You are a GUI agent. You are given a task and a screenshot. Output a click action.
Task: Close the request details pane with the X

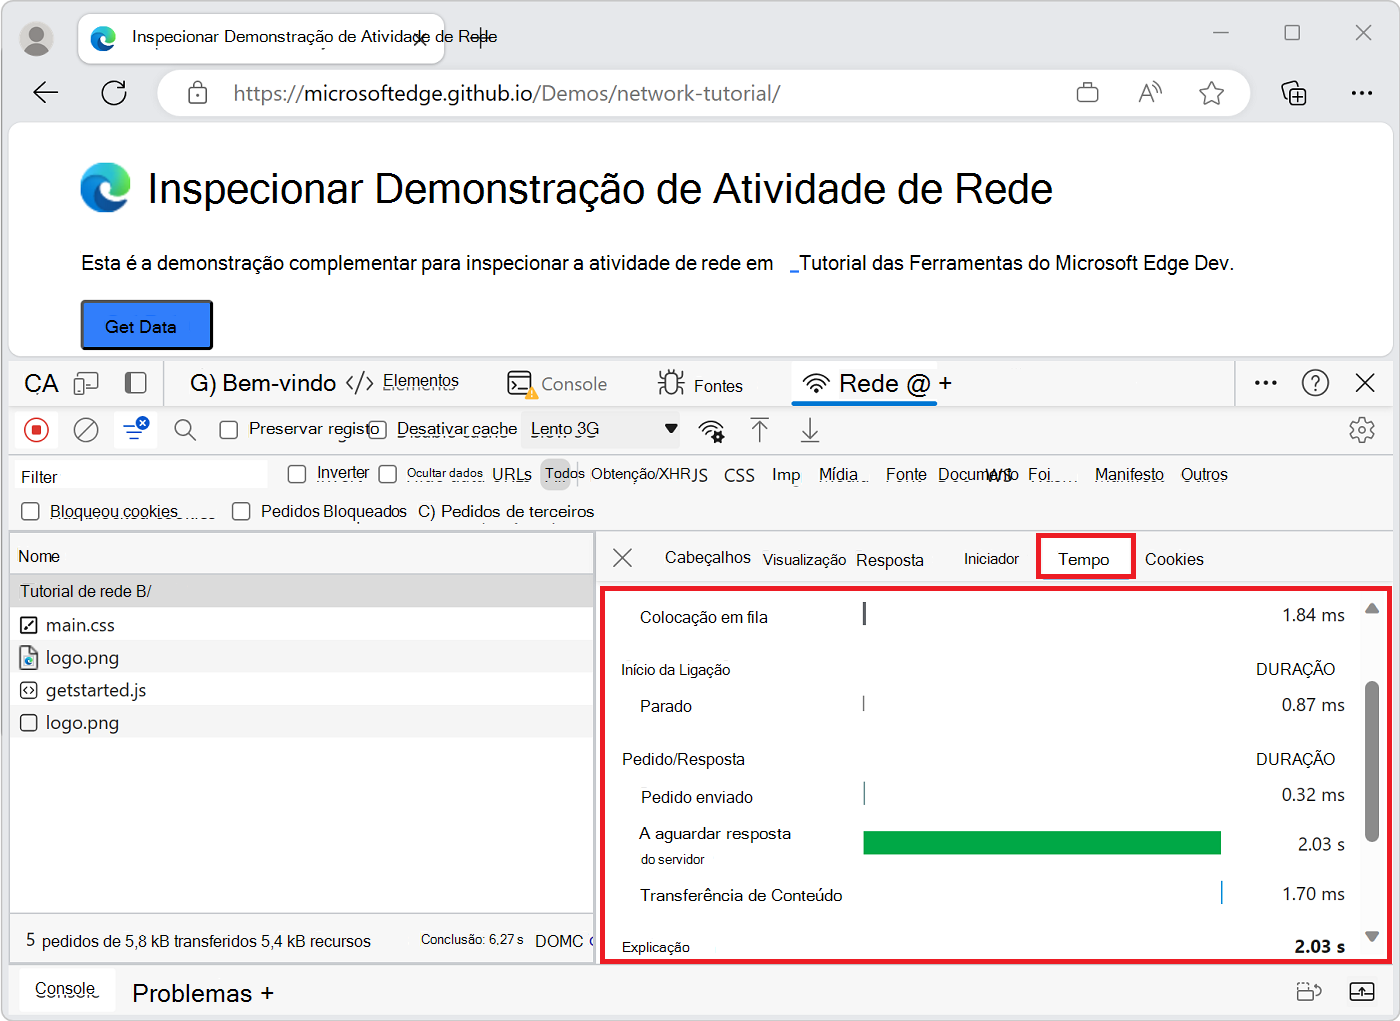(x=622, y=558)
